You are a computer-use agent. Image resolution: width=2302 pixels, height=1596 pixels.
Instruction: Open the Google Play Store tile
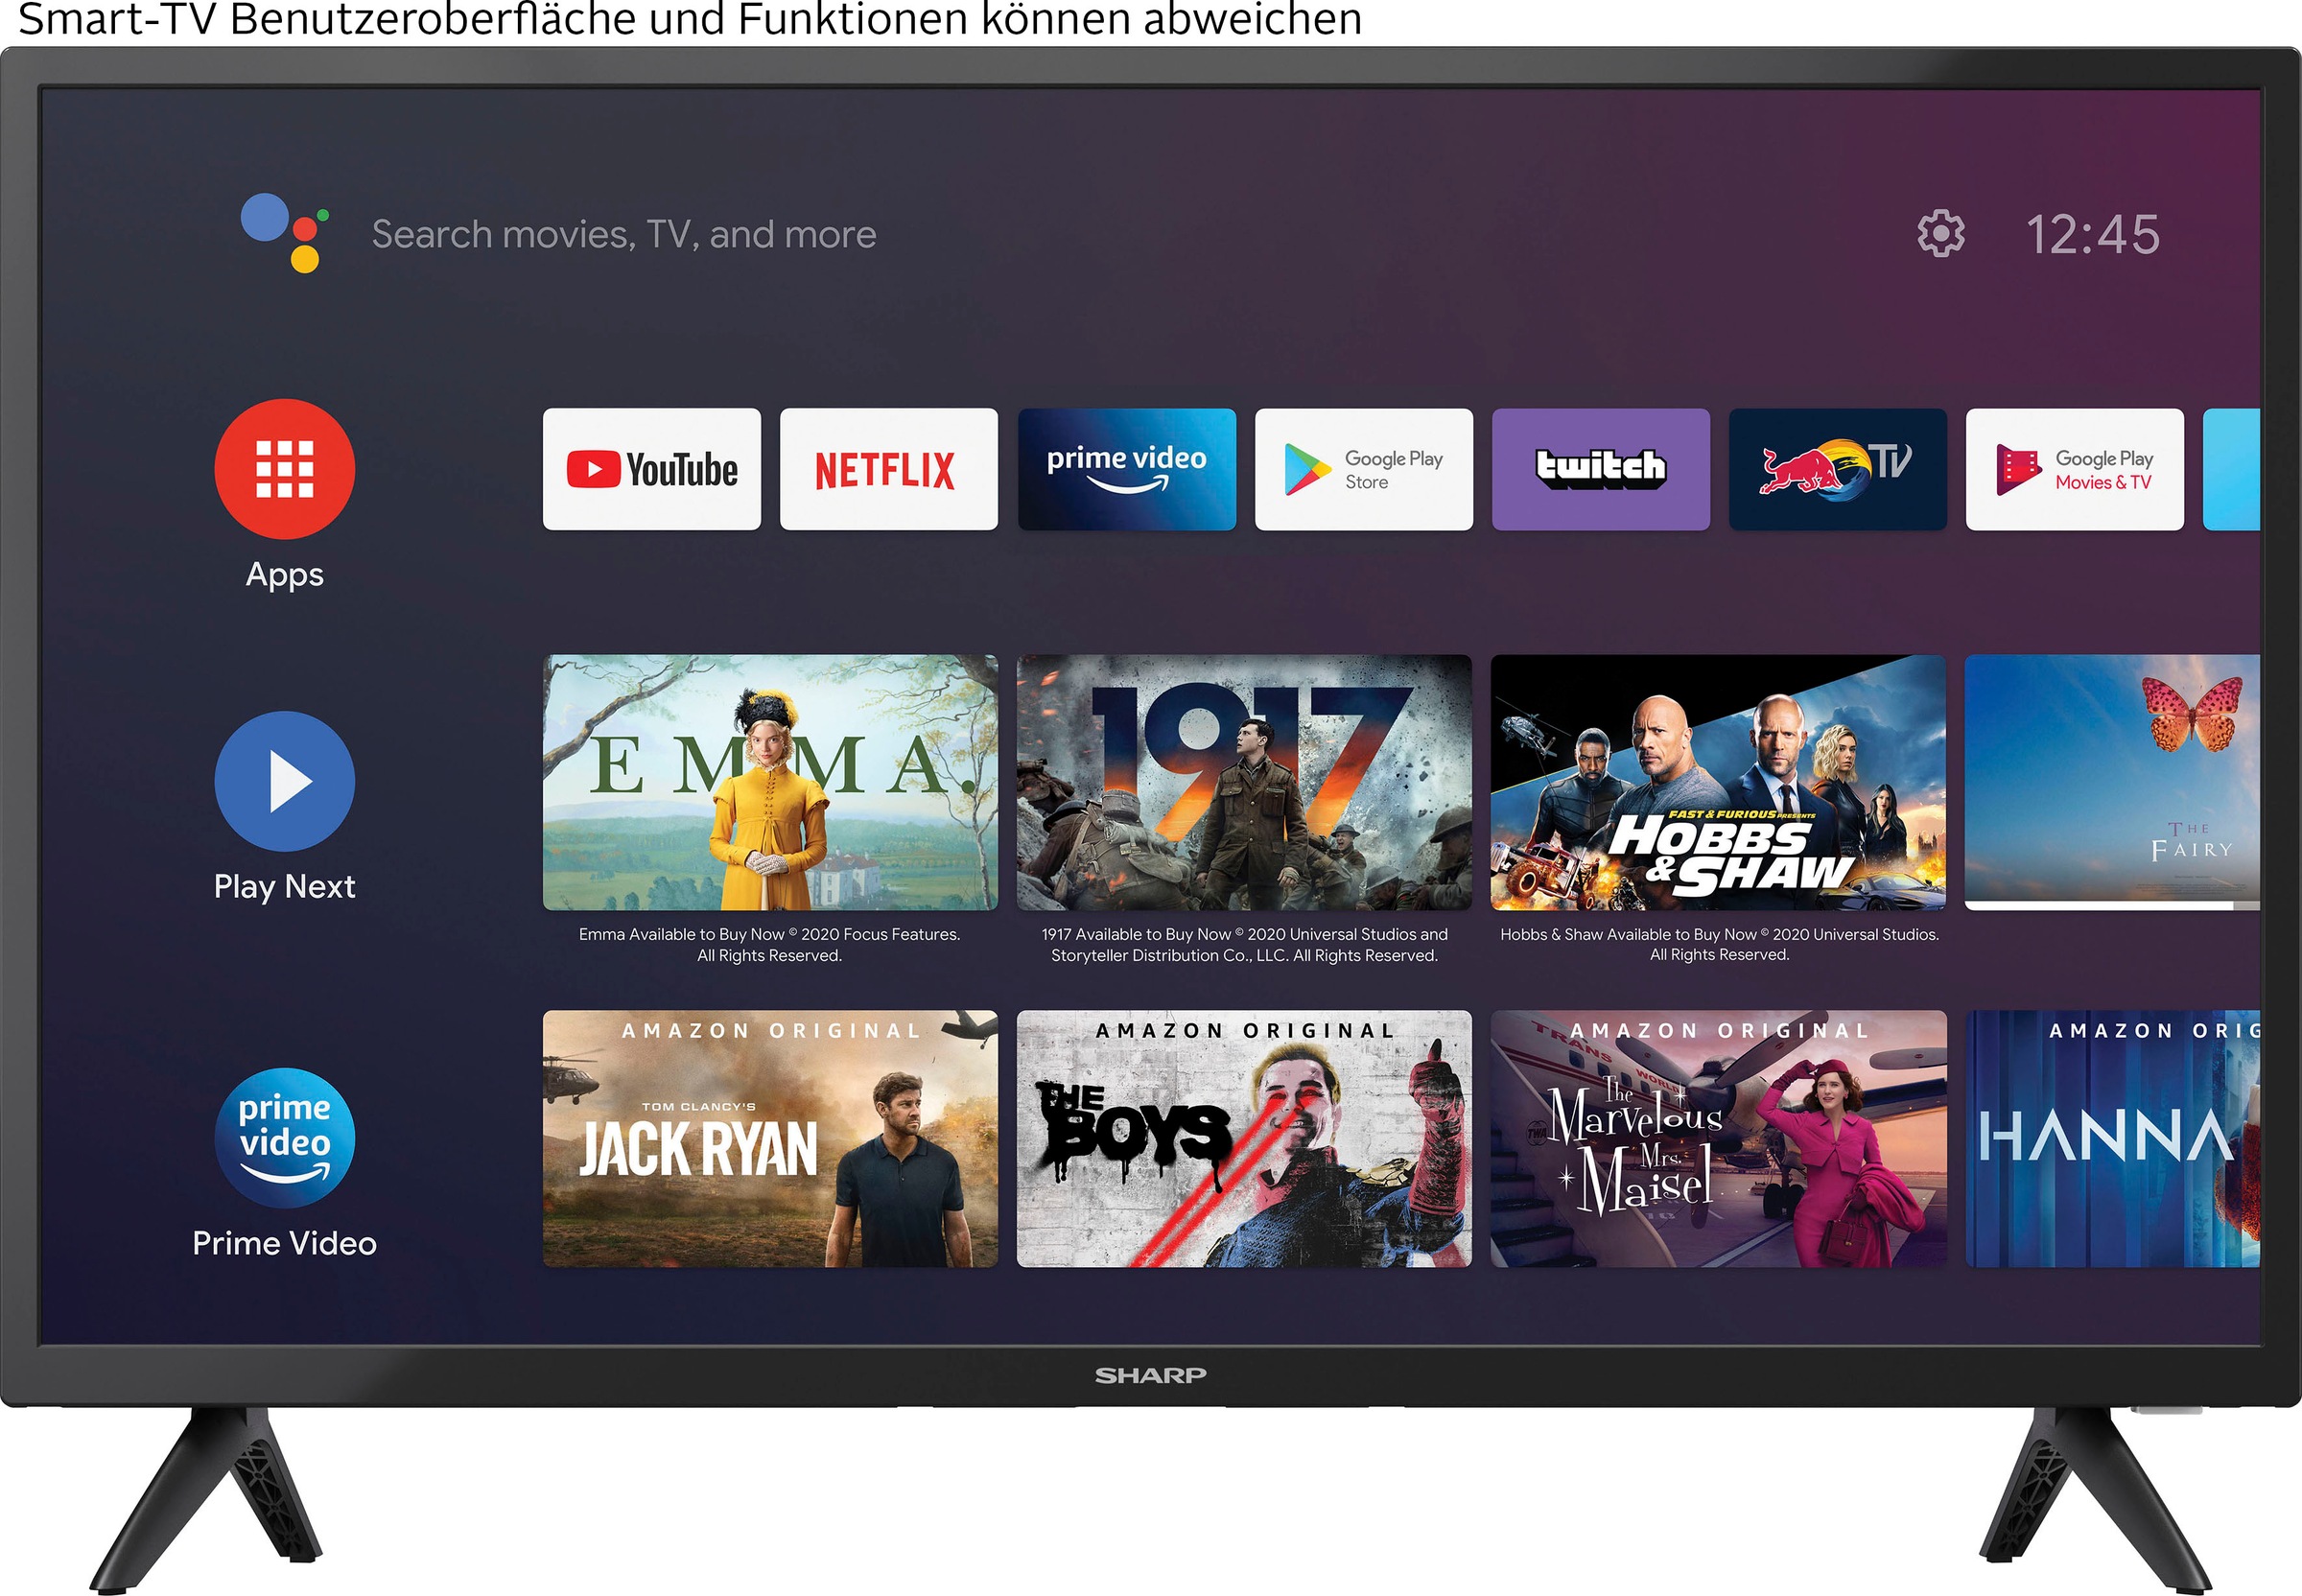(1363, 469)
